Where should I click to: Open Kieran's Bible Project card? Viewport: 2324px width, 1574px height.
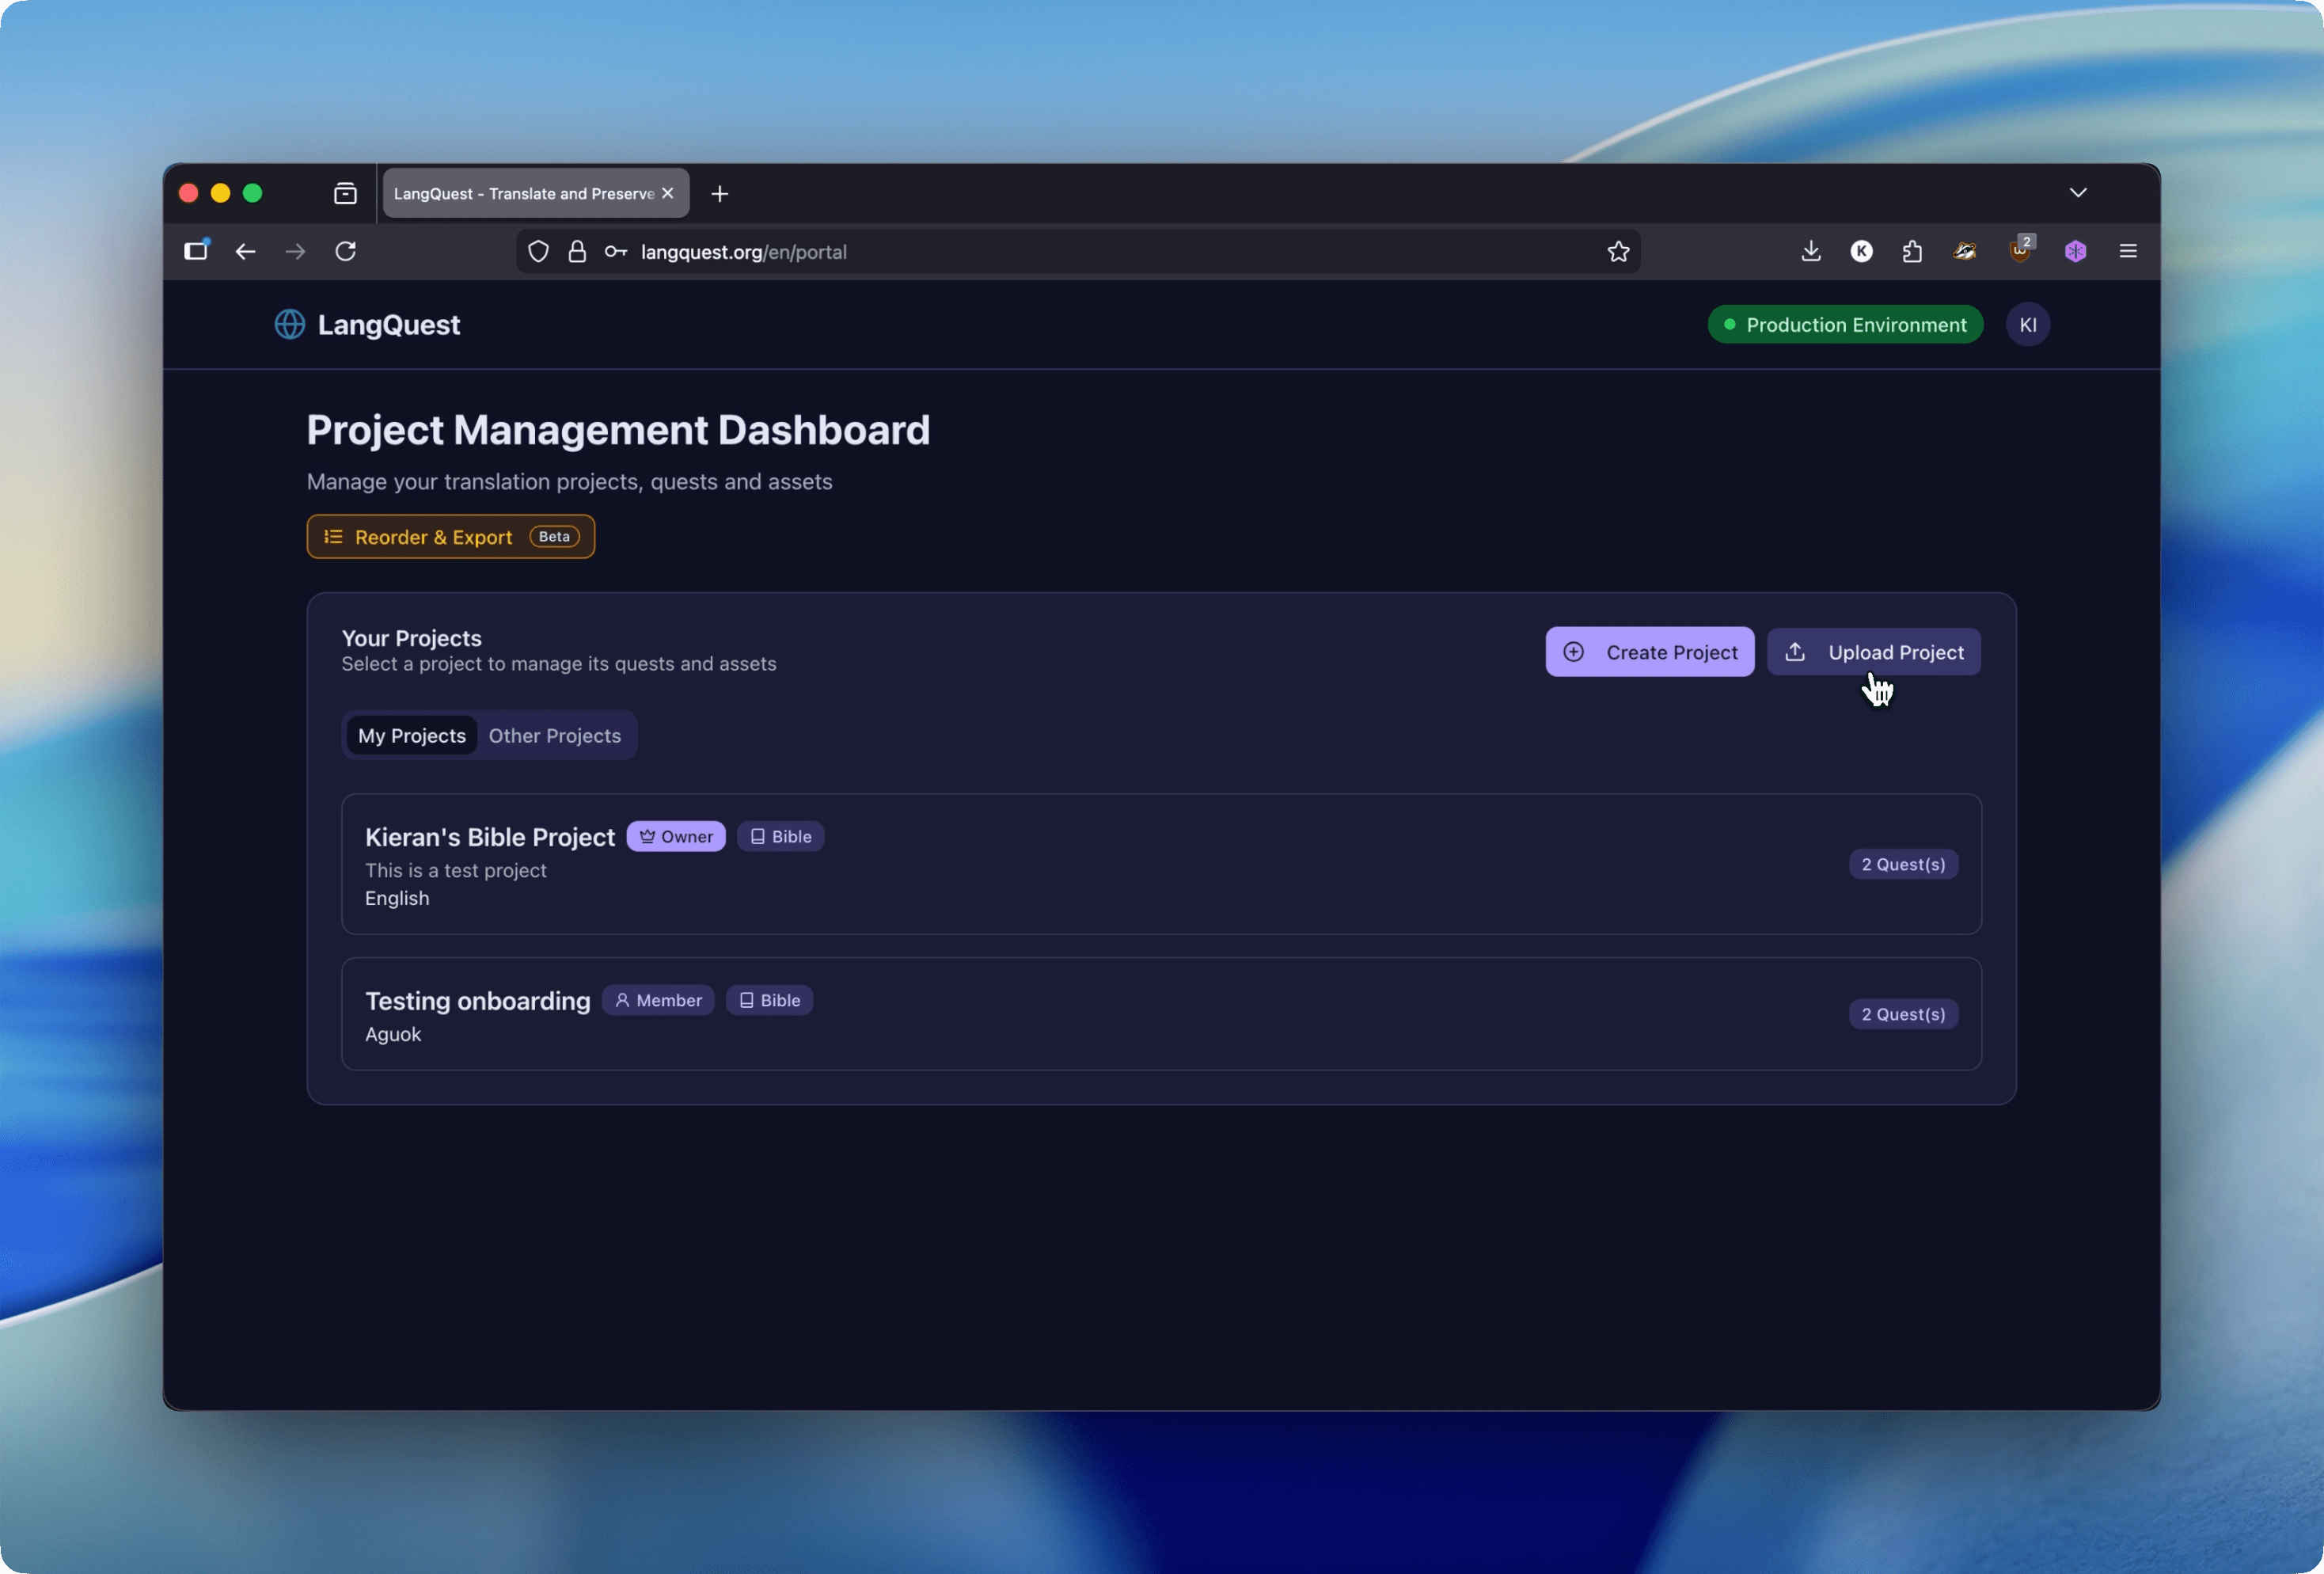[1161, 865]
